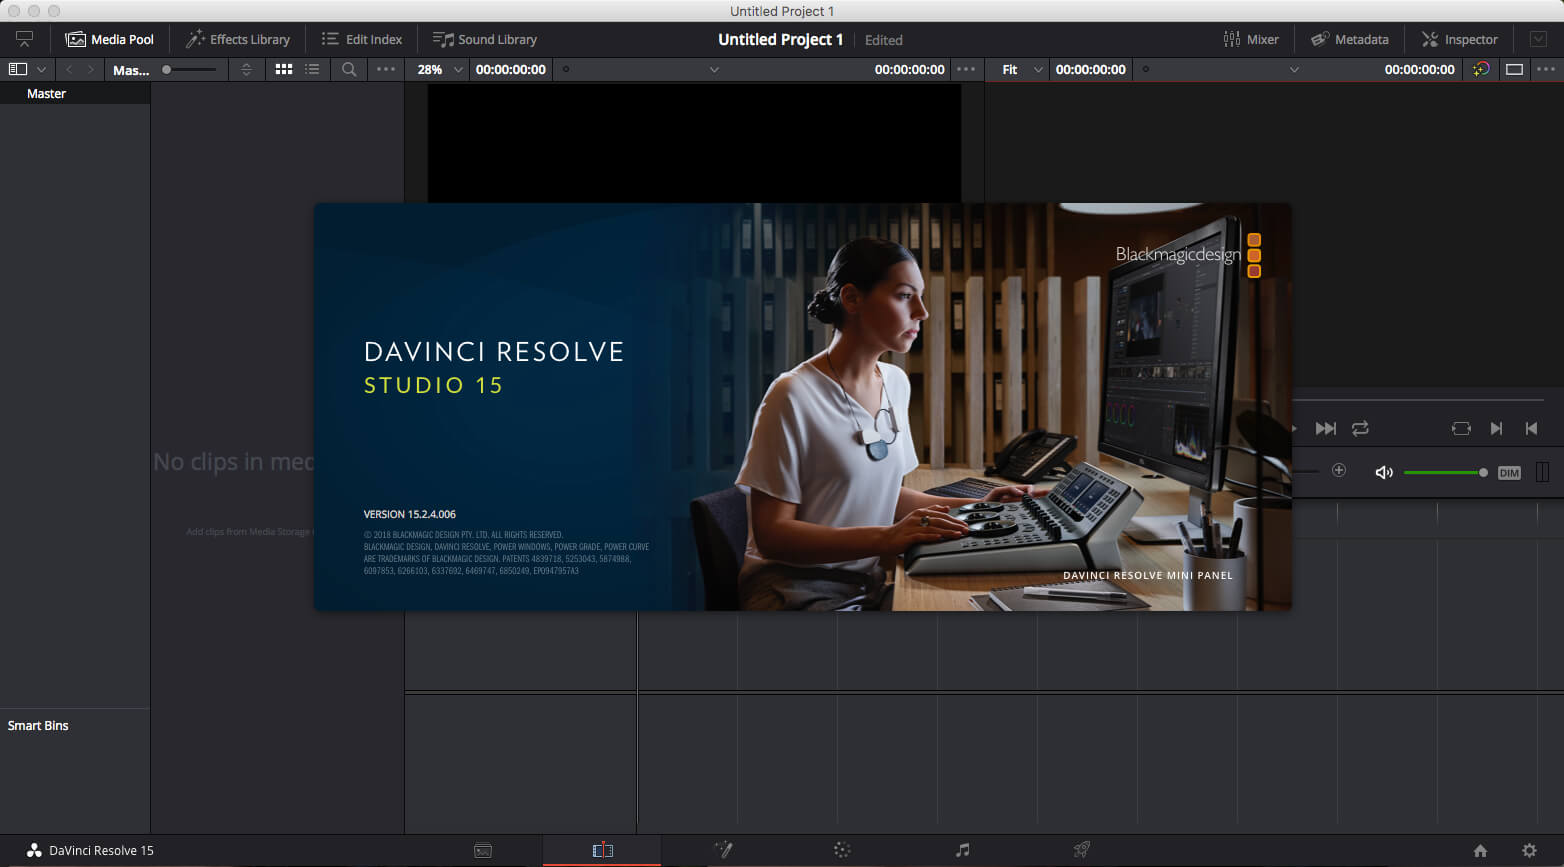1564x867 pixels.
Task: Toggle the Edit Index panel
Action: [x=362, y=40]
